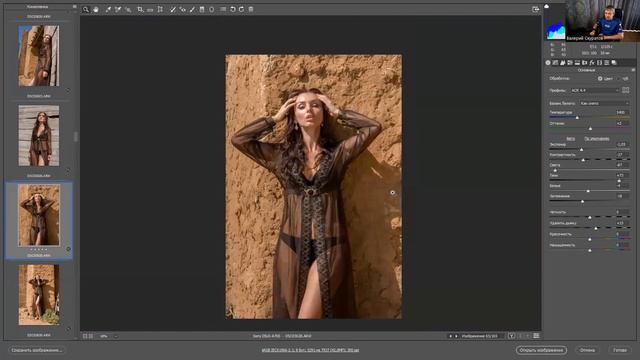Select the Ч/Б black-and-white radio button
The height and width of the screenshot is (360, 640).
coord(619,78)
